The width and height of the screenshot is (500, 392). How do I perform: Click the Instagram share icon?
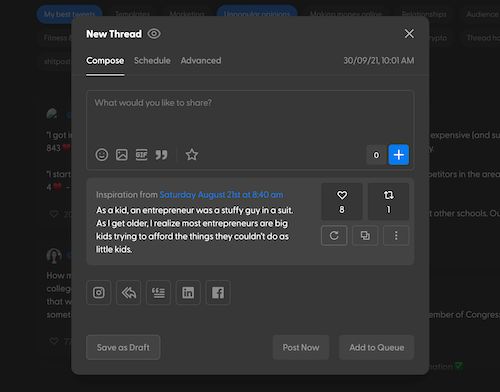pyautogui.click(x=99, y=293)
